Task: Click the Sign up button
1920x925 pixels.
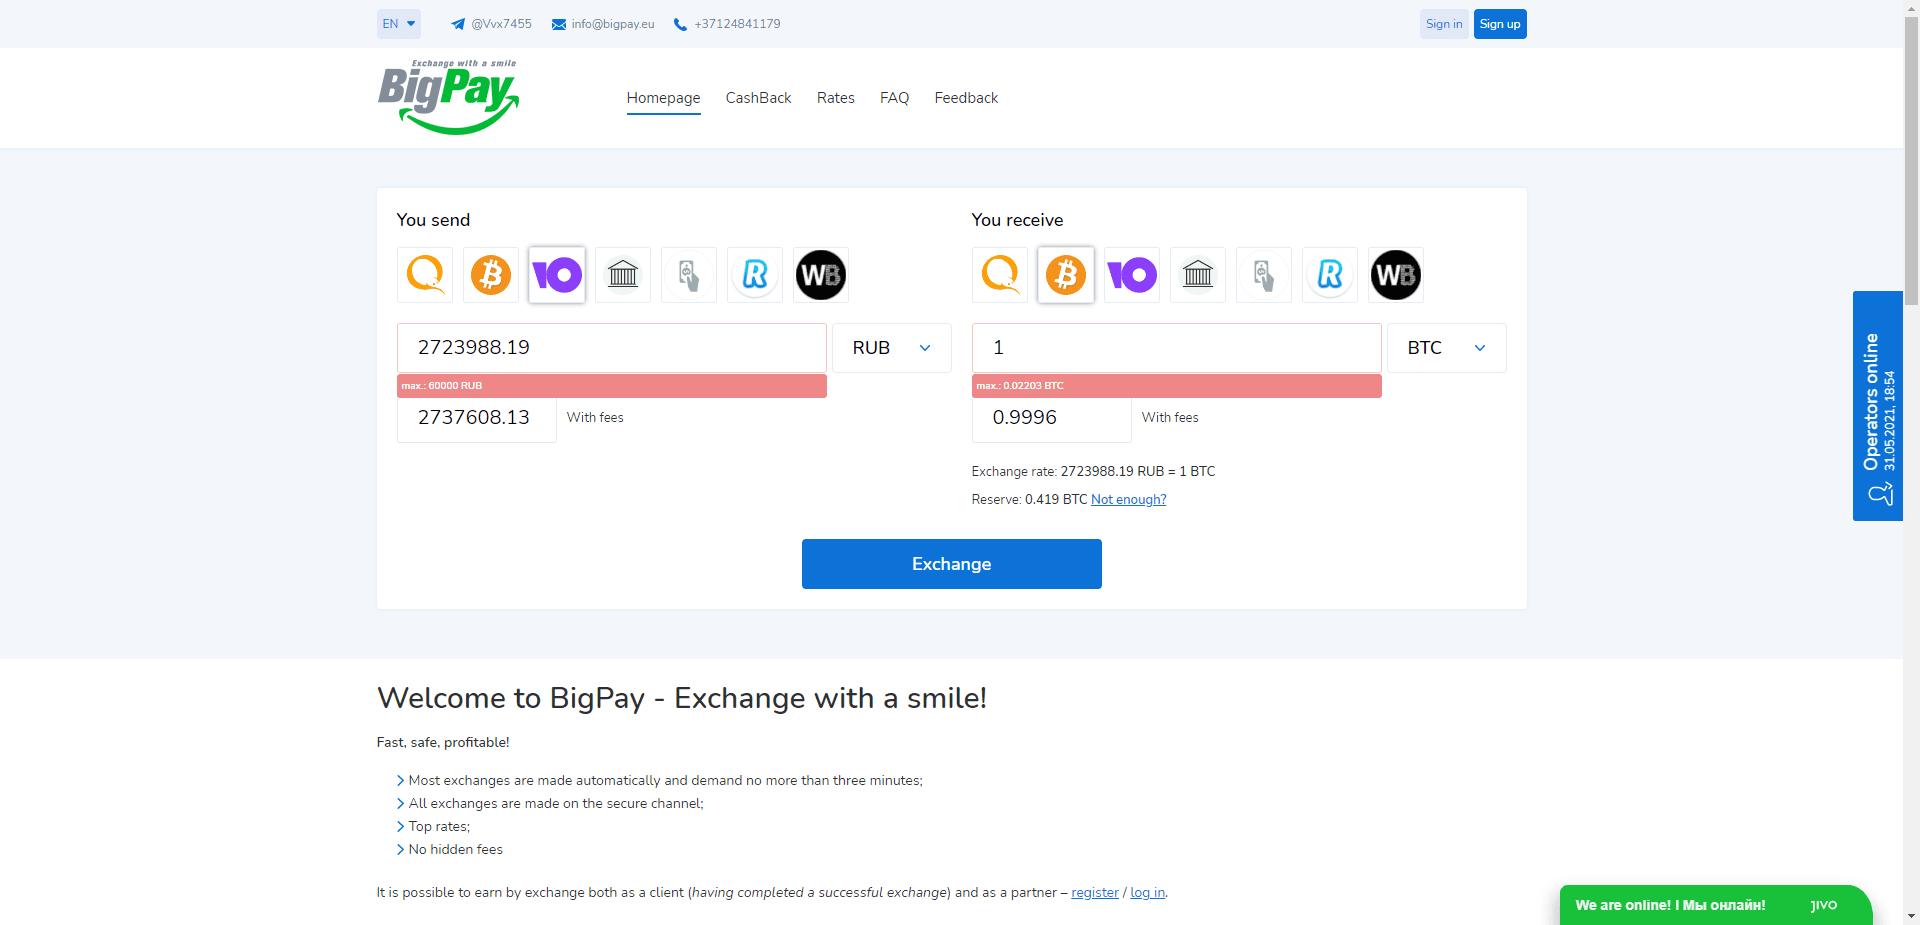Action: pos(1500,23)
